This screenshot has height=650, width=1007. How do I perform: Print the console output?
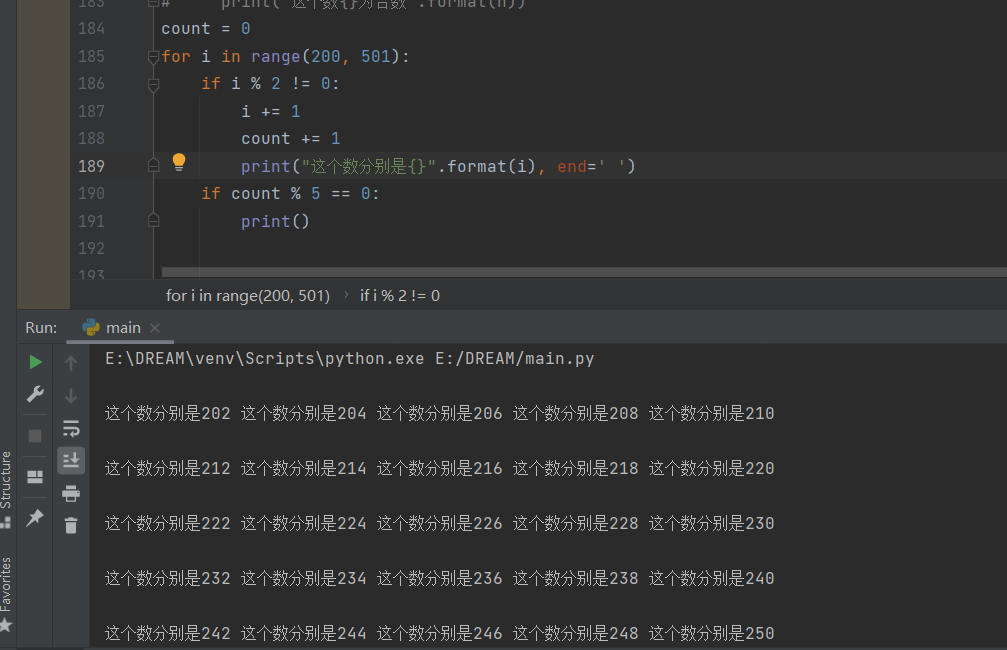[71, 493]
